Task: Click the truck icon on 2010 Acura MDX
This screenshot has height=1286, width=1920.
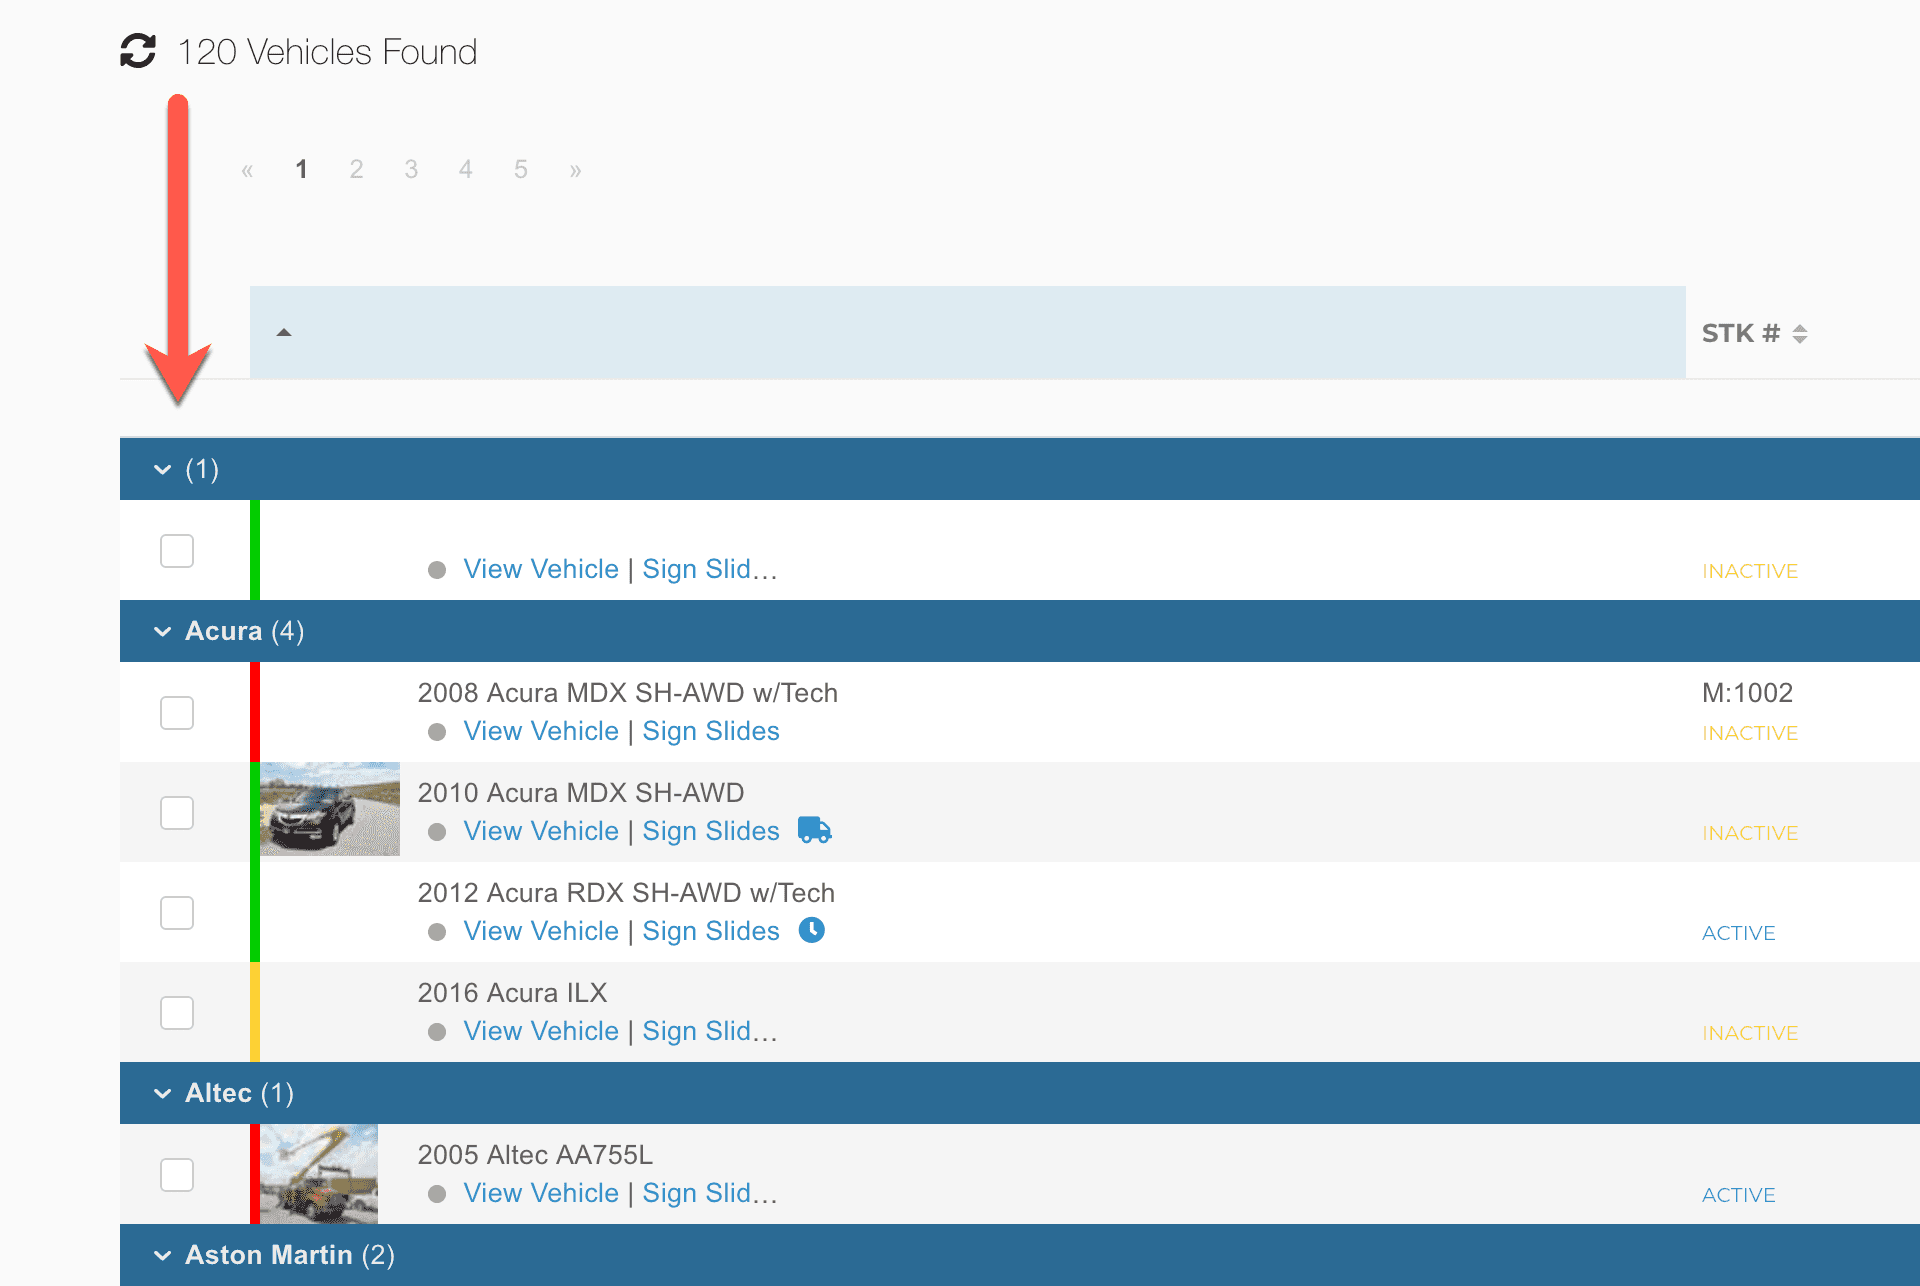Action: coord(814,830)
